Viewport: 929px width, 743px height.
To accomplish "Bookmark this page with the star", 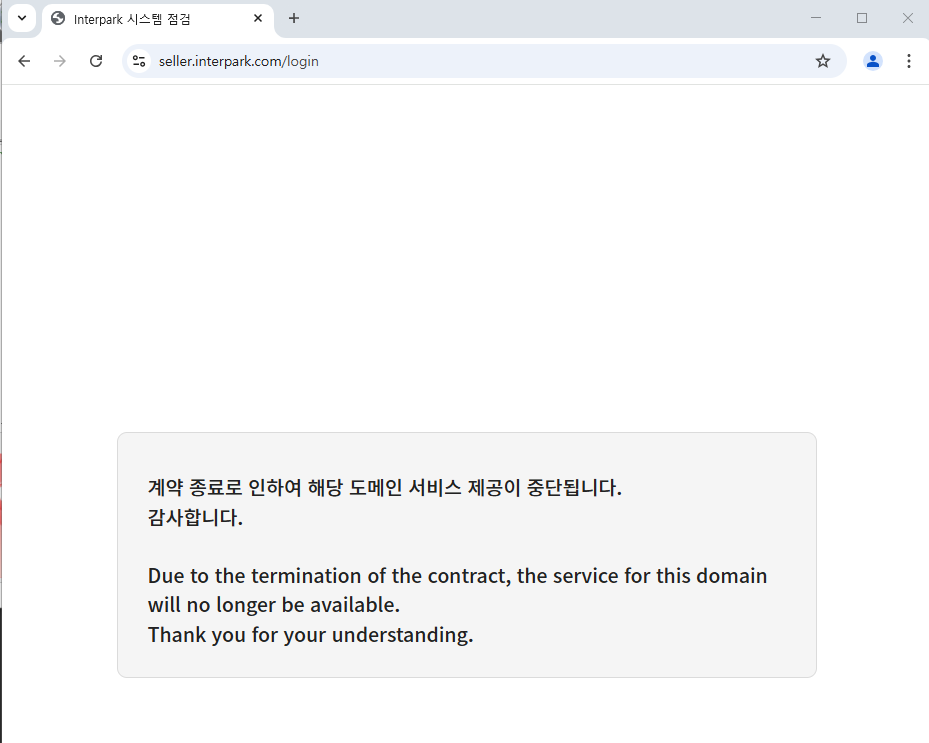I will click(823, 61).
